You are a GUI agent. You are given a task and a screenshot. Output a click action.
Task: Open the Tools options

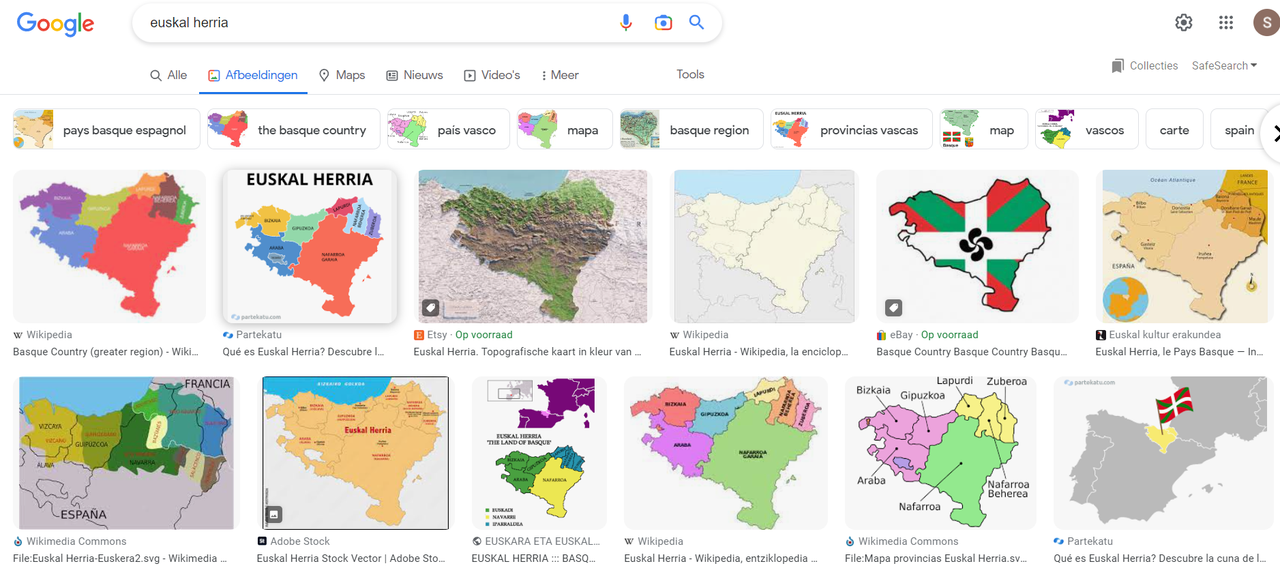[690, 74]
